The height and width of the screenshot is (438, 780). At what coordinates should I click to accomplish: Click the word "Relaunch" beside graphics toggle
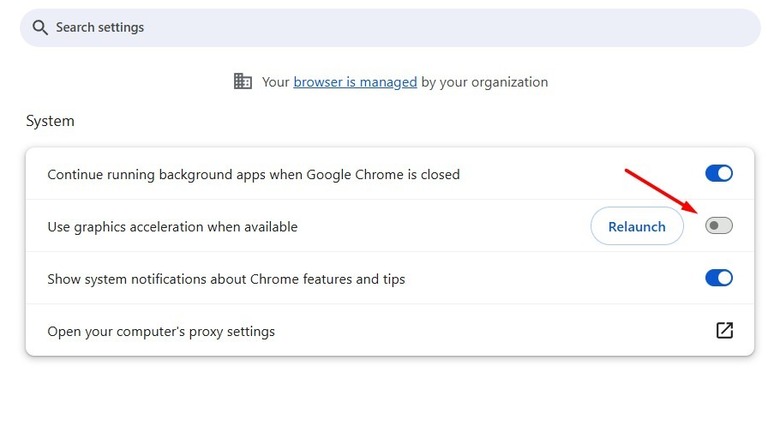tap(637, 227)
